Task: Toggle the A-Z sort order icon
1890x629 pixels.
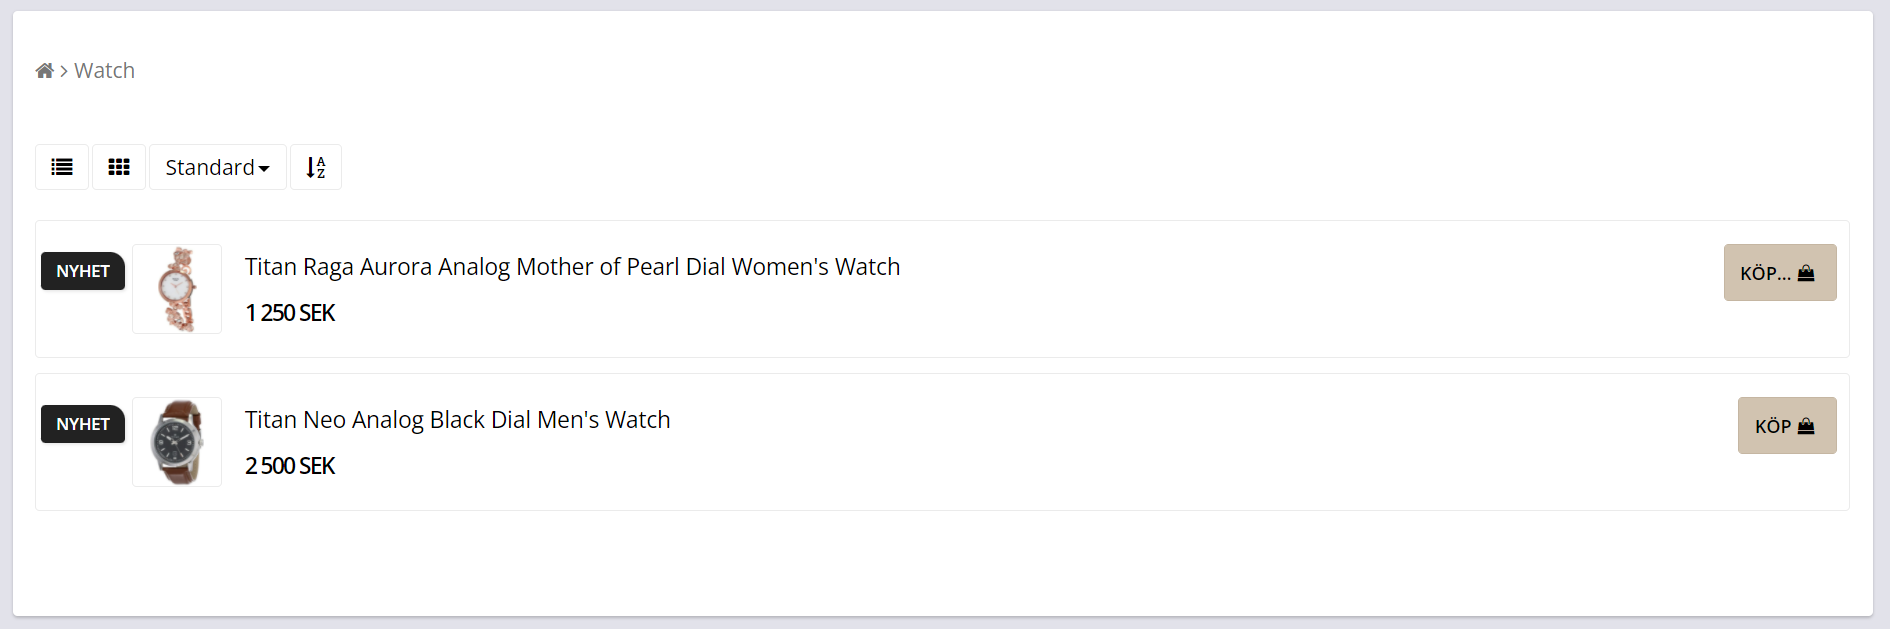Action: pyautogui.click(x=316, y=167)
